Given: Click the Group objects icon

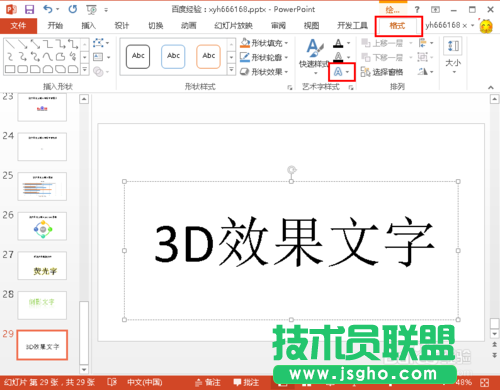Looking at the screenshot, I should (423, 57).
